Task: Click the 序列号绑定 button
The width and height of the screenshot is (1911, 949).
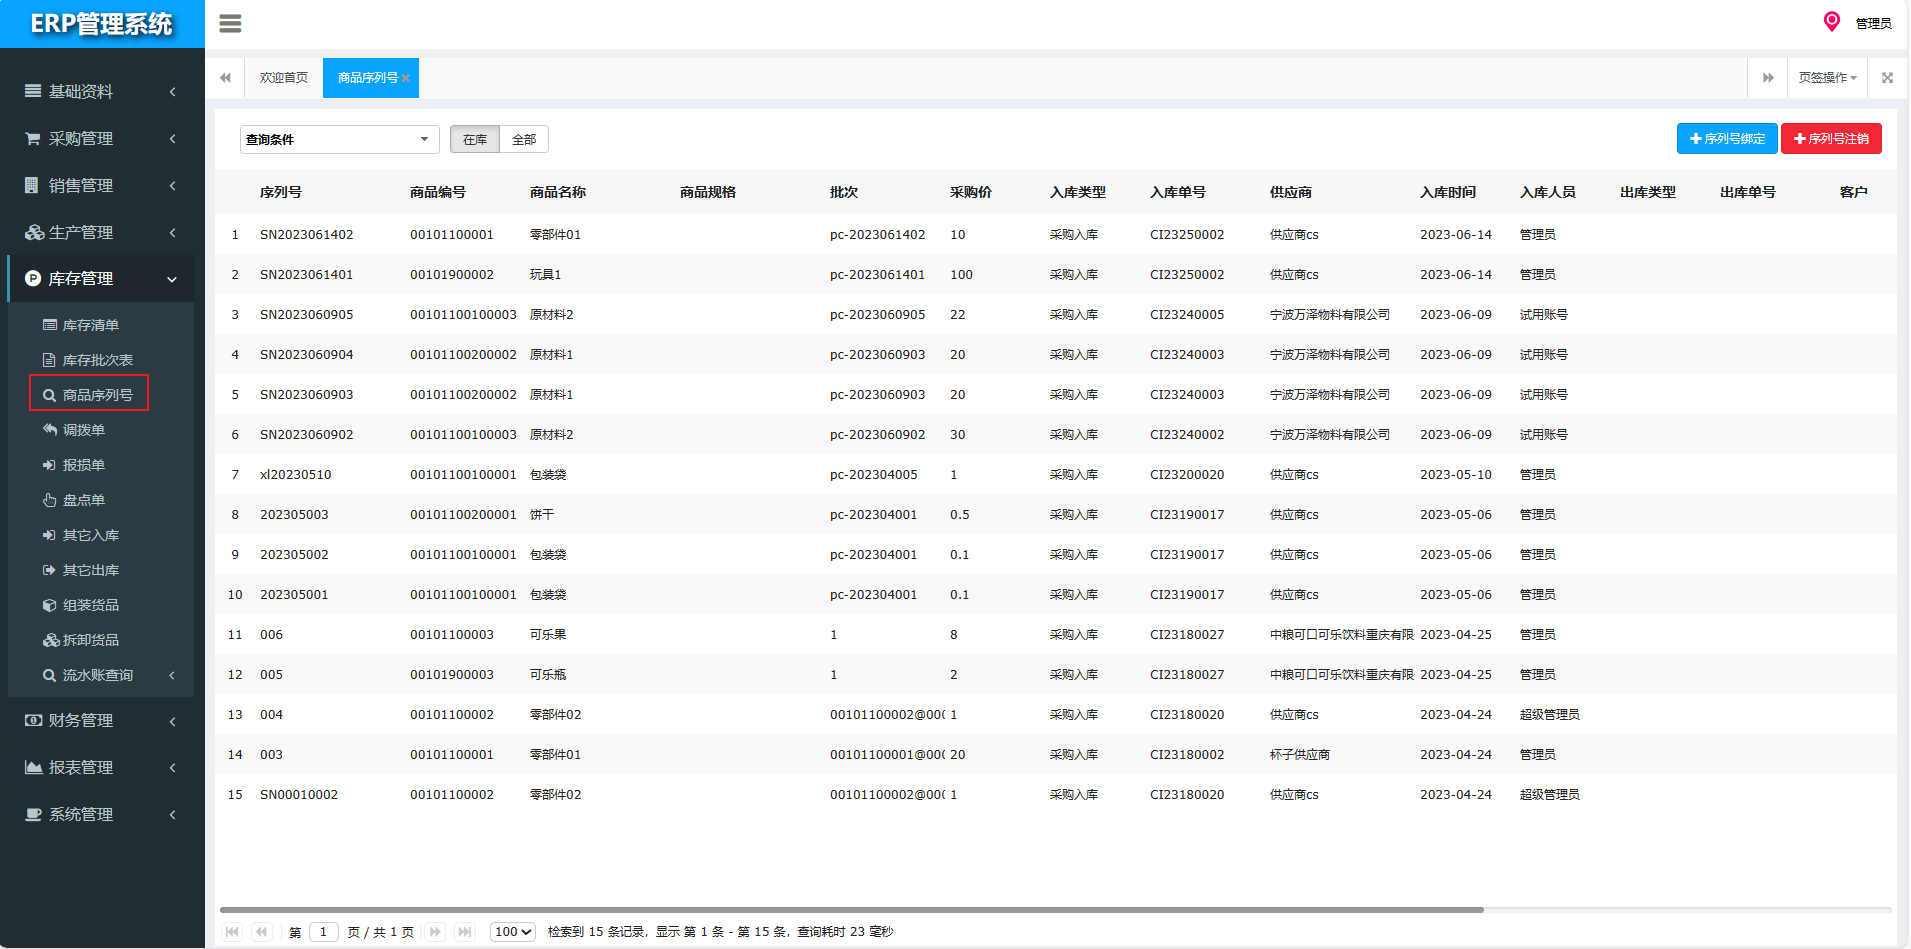Action: [1726, 139]
